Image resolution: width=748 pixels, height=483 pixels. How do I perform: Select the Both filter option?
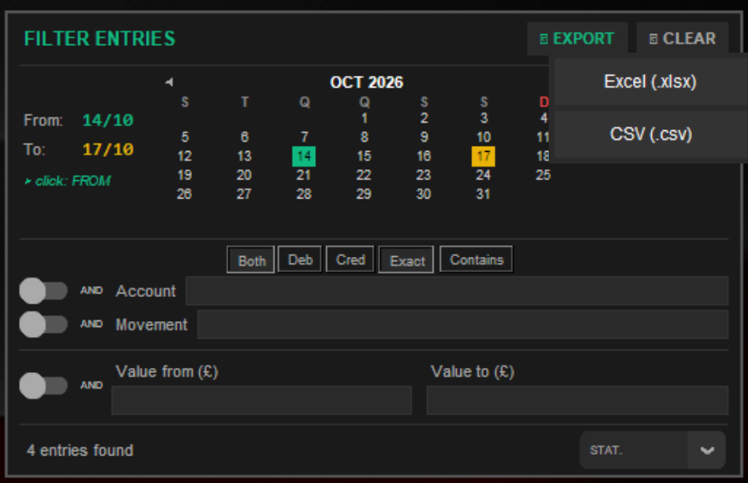251,260
